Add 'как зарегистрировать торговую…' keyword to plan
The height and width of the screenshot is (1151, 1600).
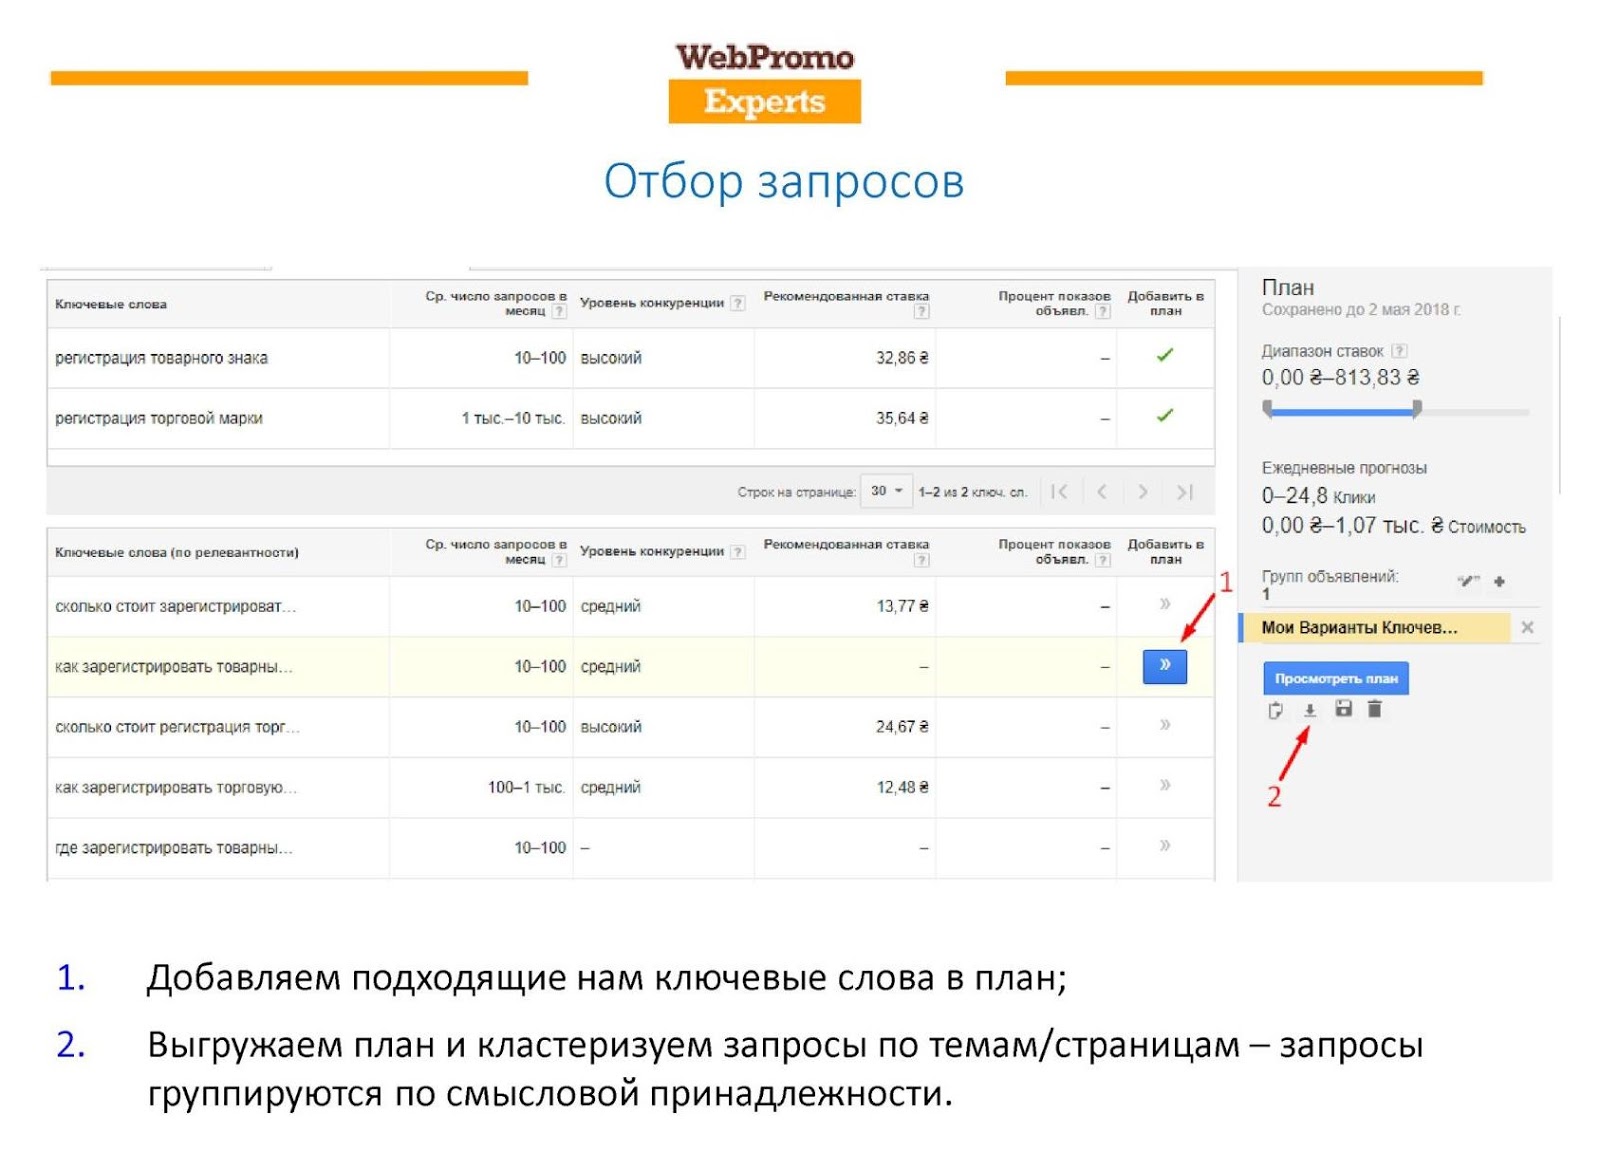(x=1164, y=786)
